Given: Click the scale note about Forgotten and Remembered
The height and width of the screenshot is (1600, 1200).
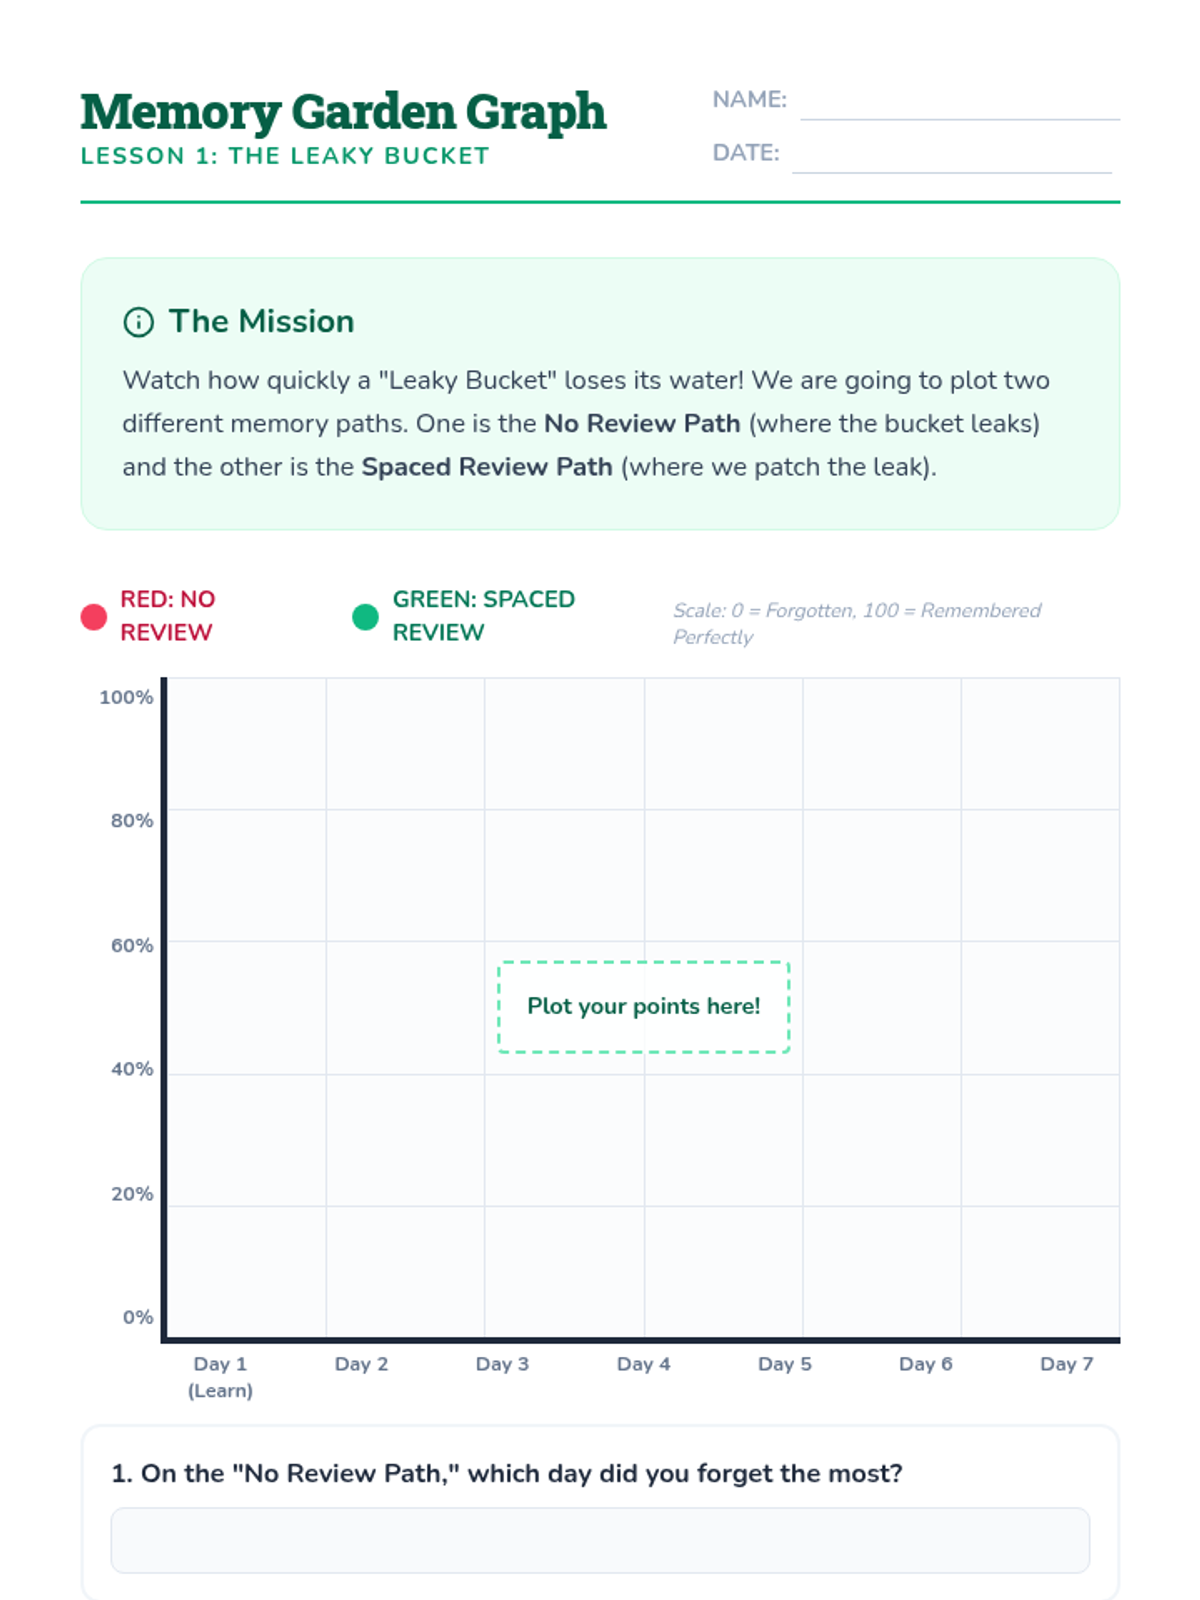Looking at the screenshot, I should click(856, 623).
